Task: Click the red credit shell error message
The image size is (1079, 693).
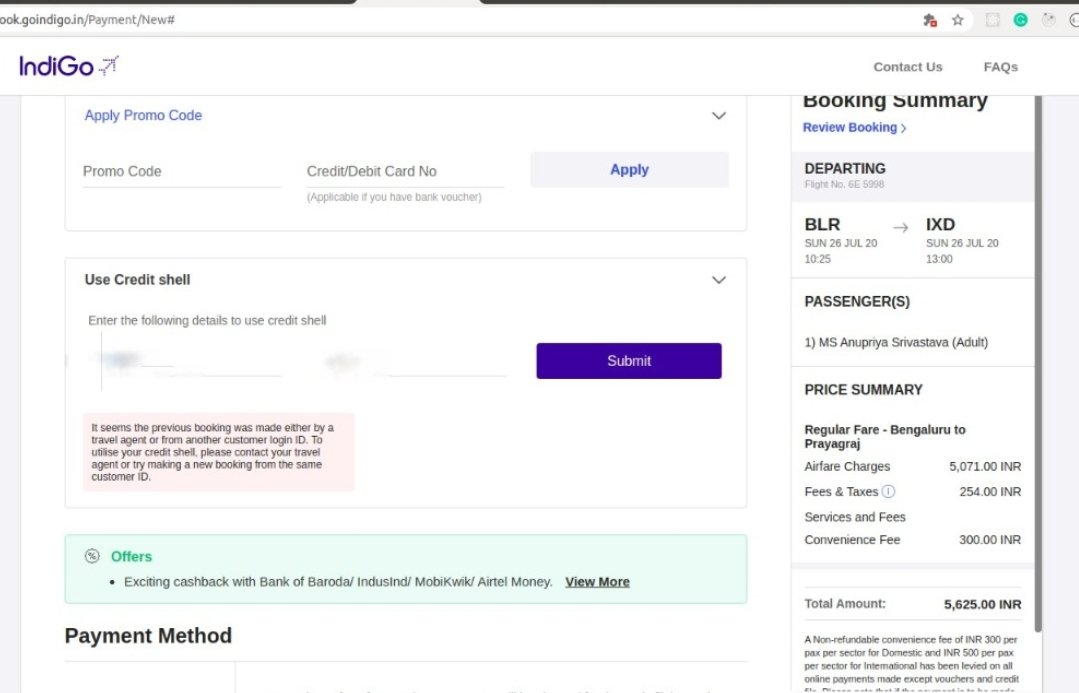Action: (x=219, y=452)
